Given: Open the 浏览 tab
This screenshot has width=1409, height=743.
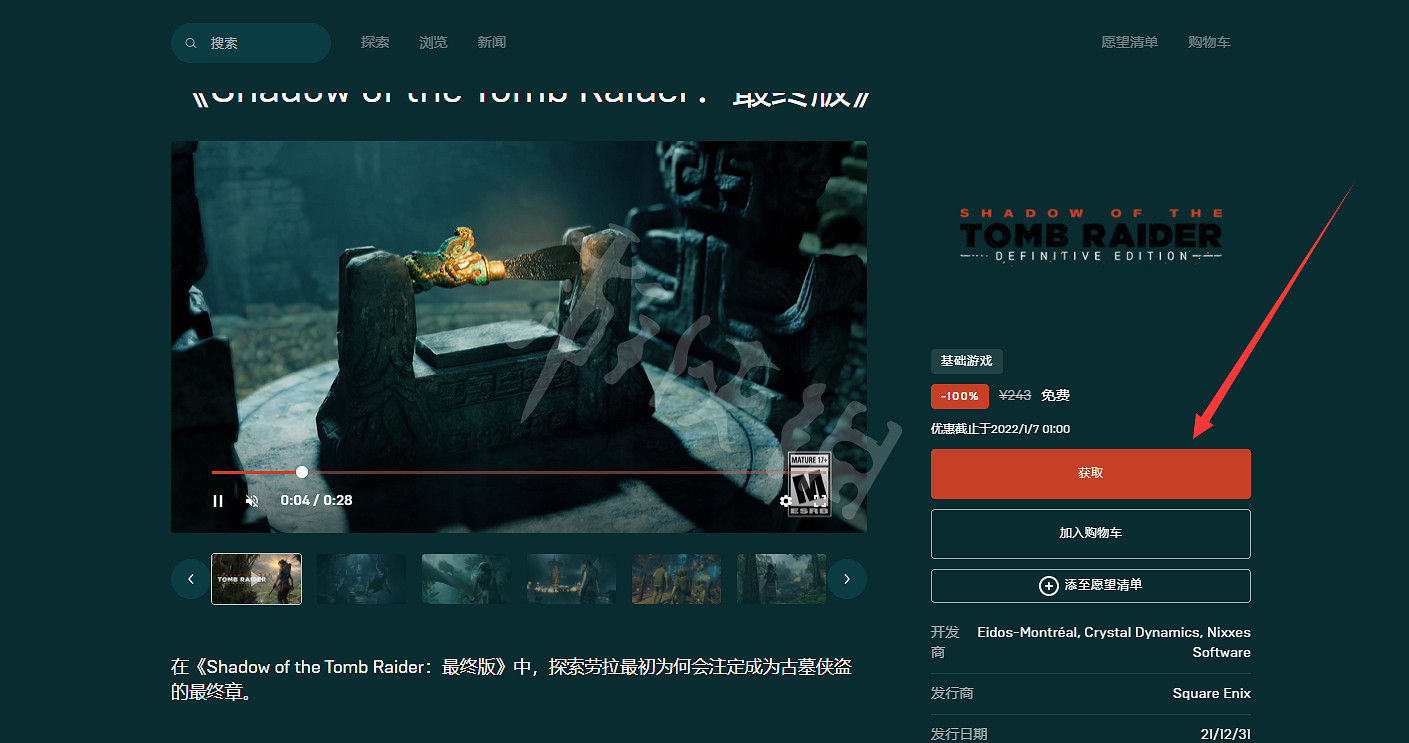Looking at the screenshot, I should (x=433, y=43).
